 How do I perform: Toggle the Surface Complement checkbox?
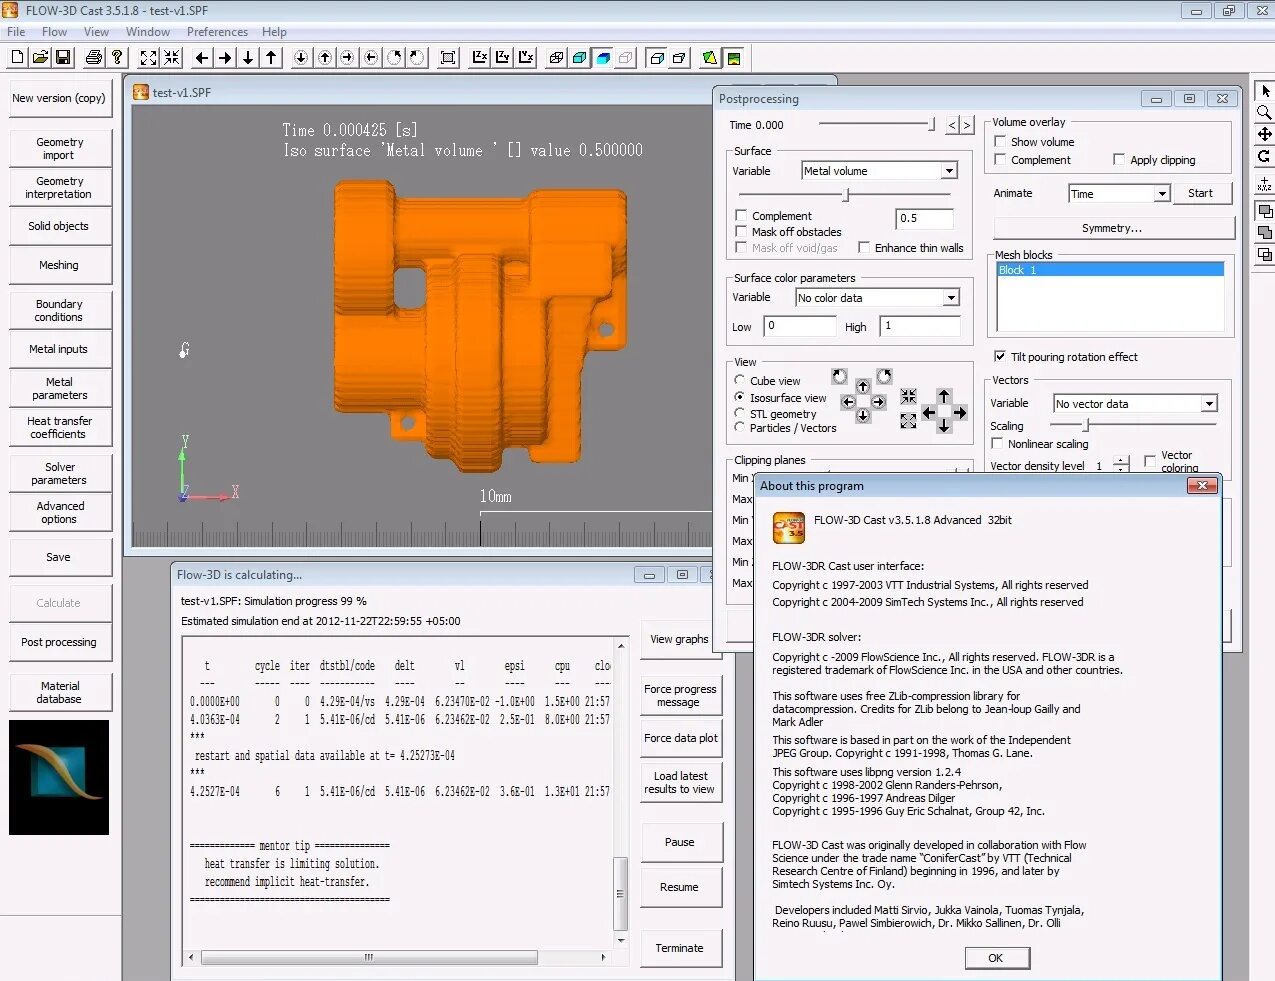741,216
